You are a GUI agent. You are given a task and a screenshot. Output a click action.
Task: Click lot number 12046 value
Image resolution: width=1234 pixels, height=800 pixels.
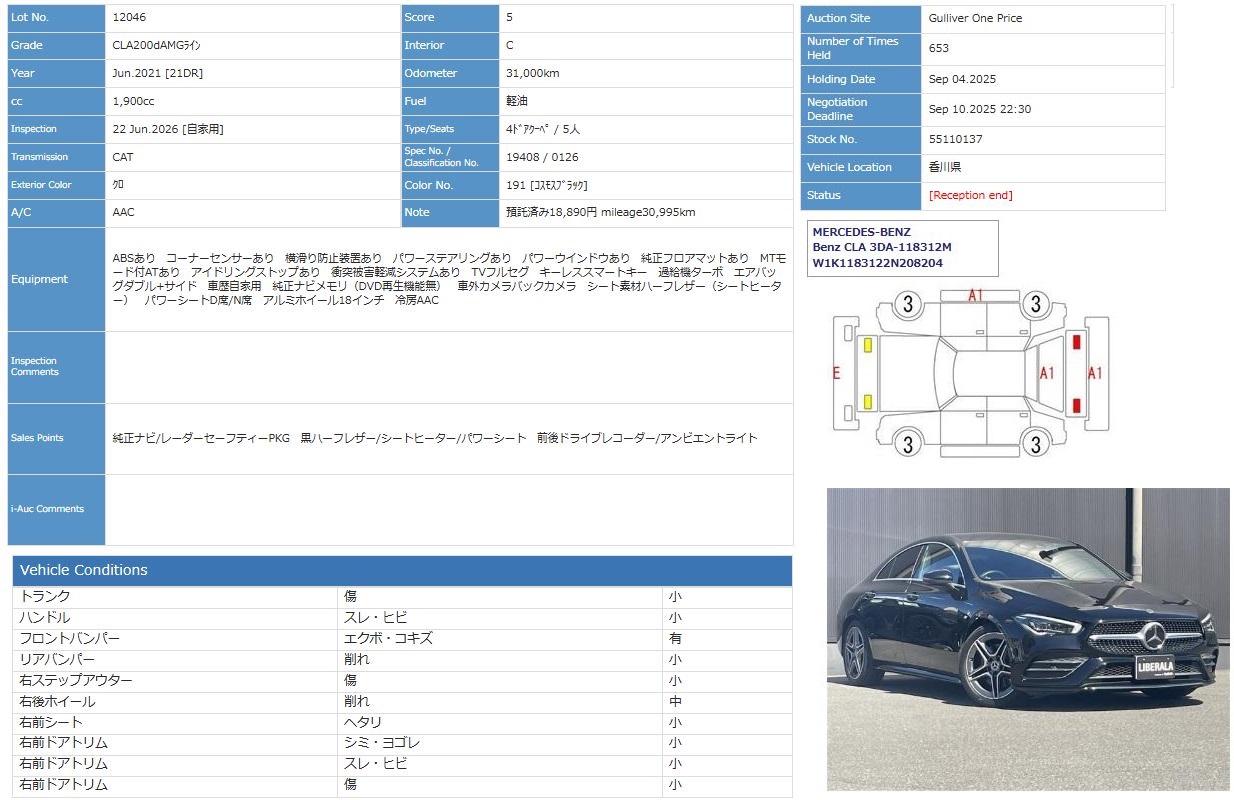click(129, 17)
